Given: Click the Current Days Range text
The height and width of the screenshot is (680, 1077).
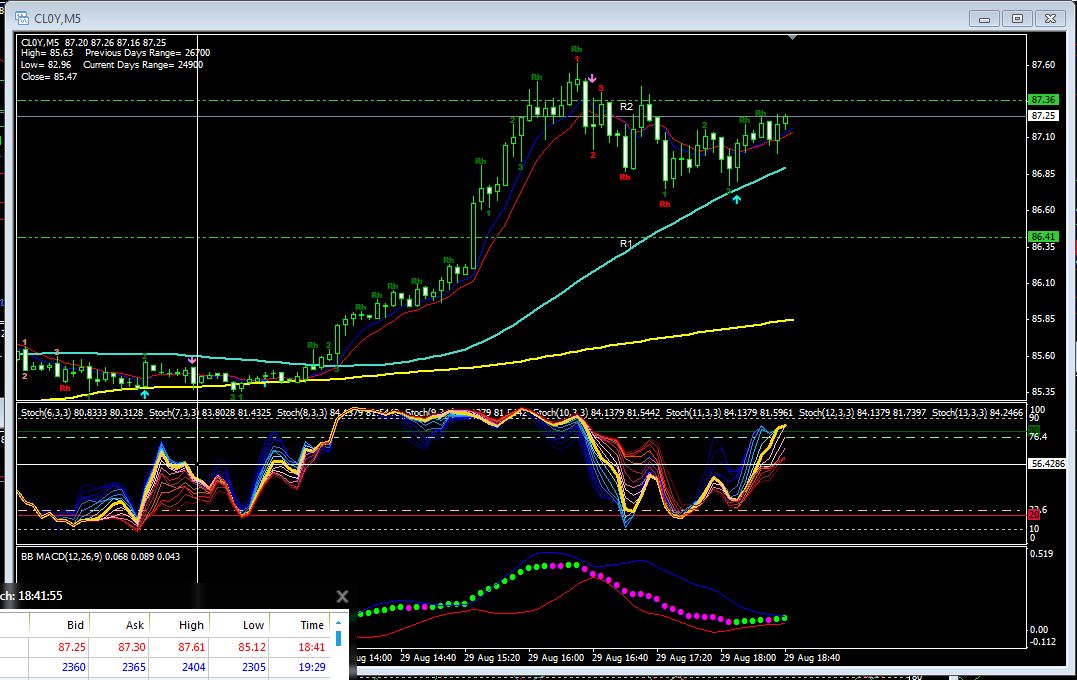Looking at the screenshot, I should point(143,65).
